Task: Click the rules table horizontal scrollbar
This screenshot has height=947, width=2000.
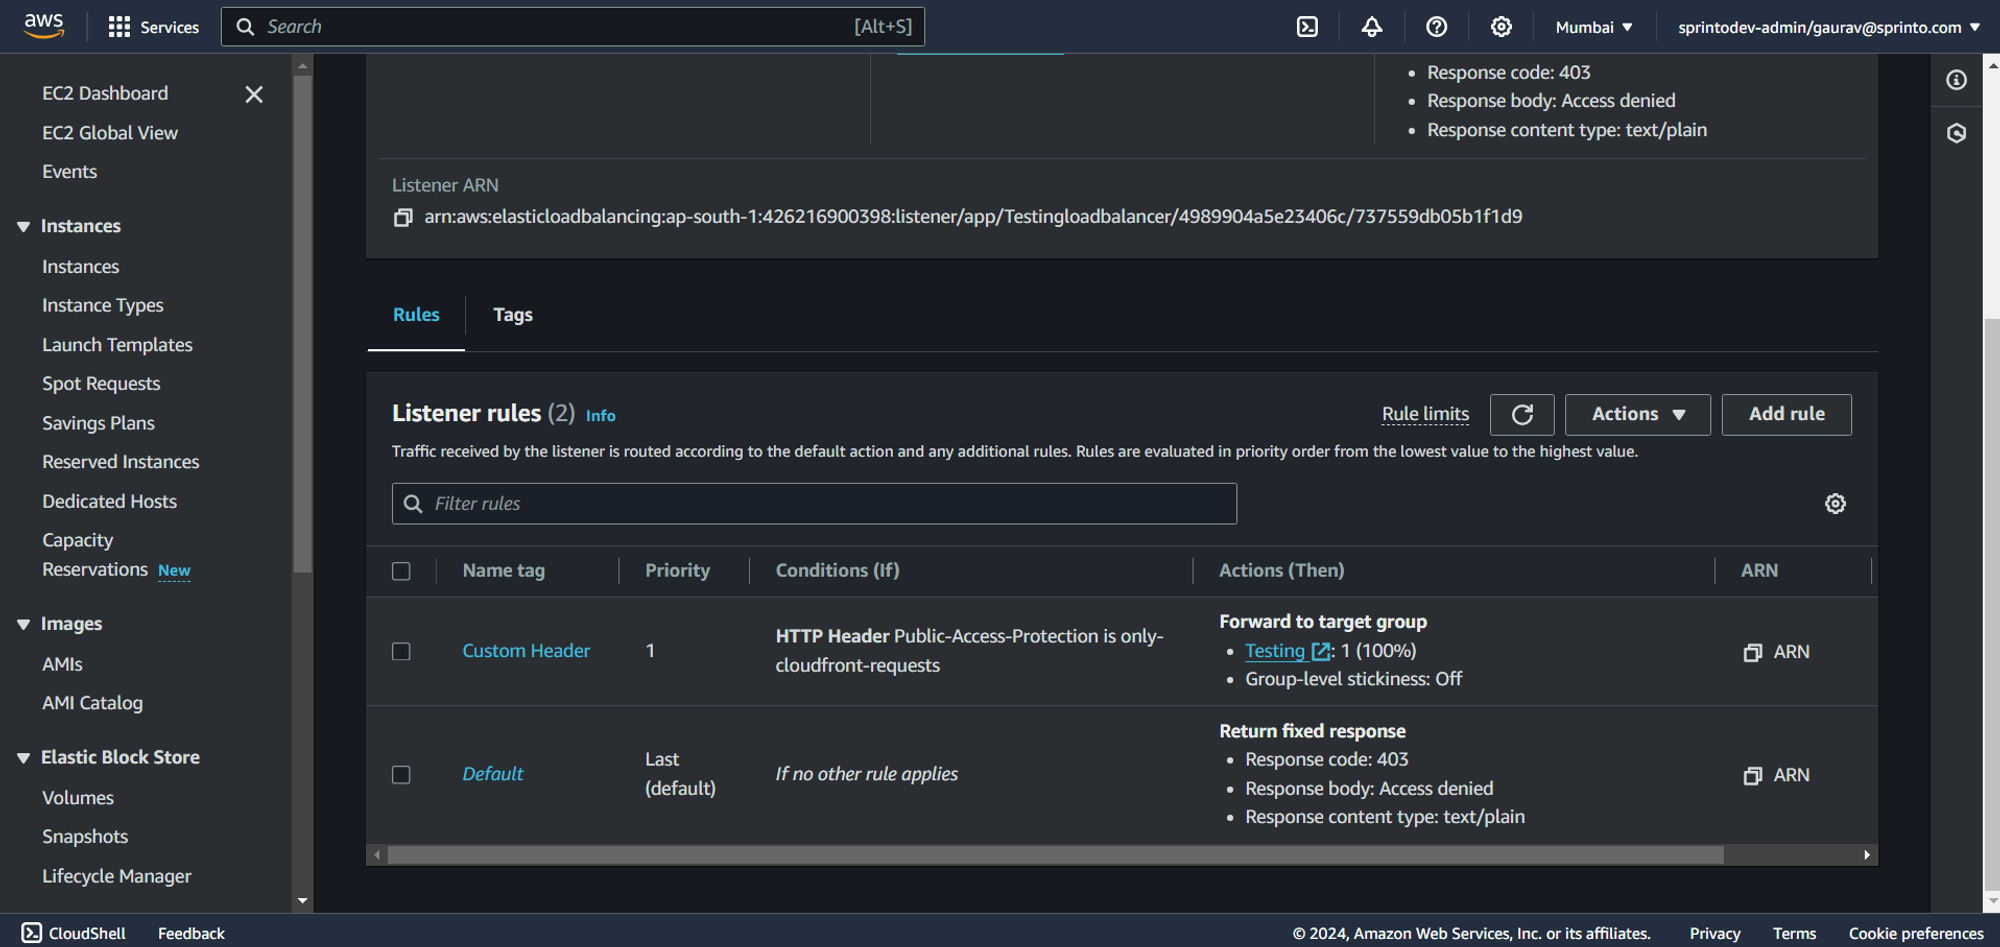Action: tap(1055, 855)
